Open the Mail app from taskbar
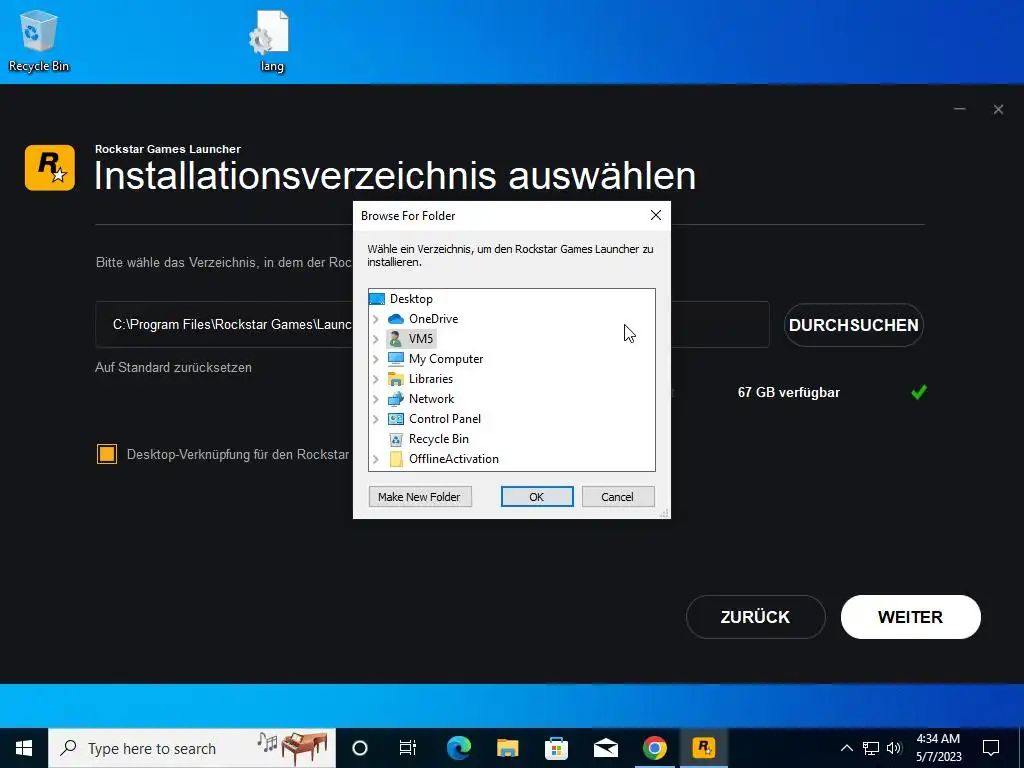Image resolution: width=1024 pixels, height=768 pixels. coord(605,748)
